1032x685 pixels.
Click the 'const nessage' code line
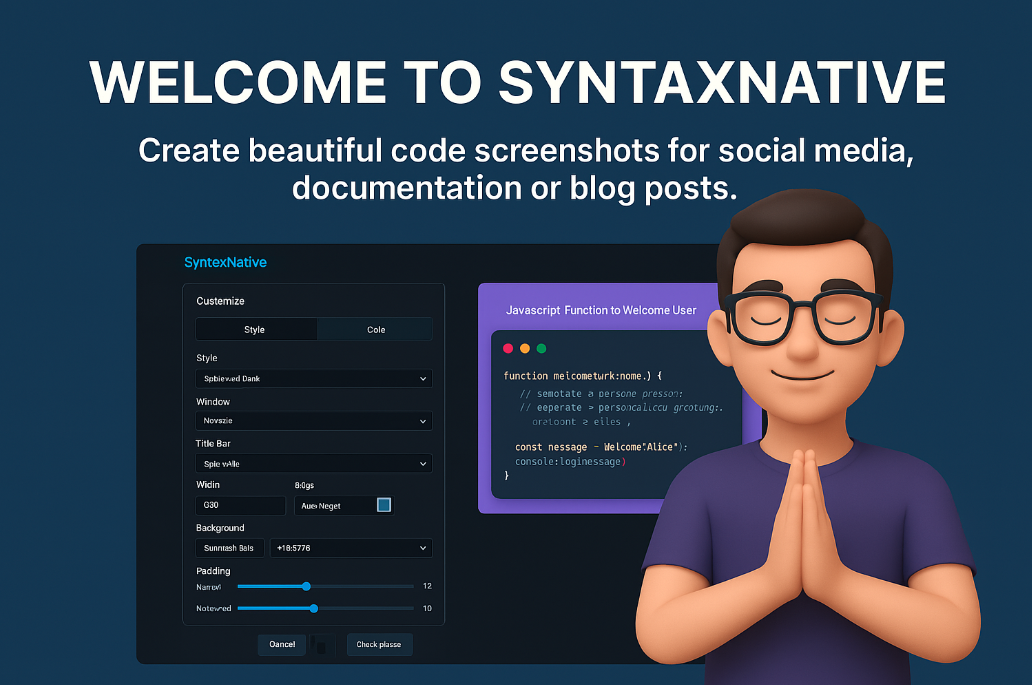coord(601,447)
